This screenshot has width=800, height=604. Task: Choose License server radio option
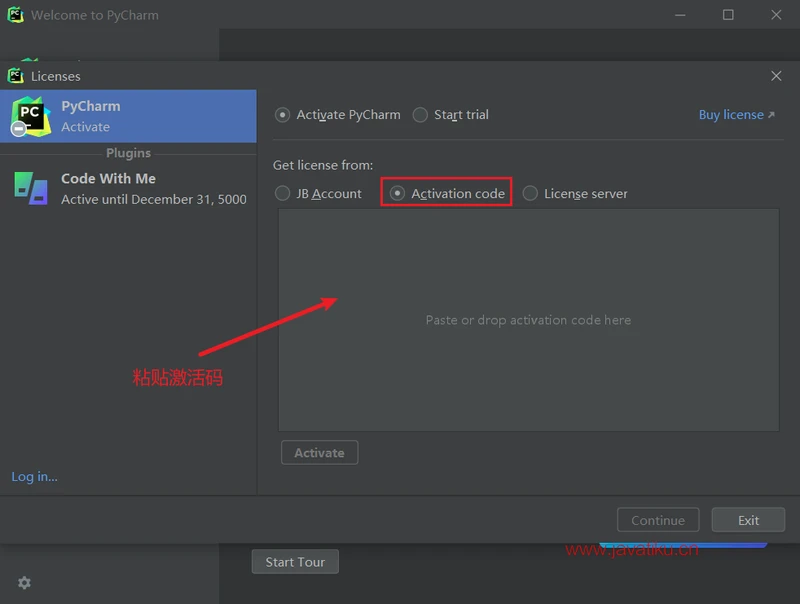click(530, 193)
